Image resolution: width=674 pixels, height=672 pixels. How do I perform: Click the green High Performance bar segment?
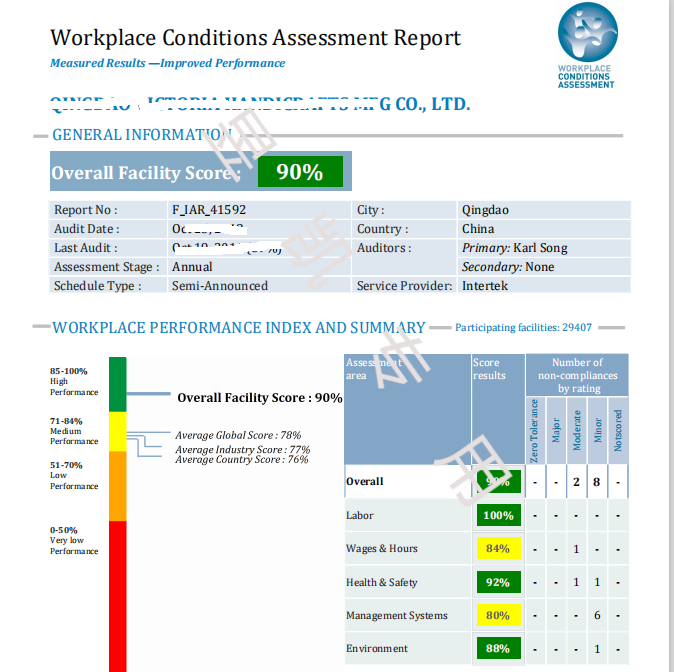click(x=117, y=384)
